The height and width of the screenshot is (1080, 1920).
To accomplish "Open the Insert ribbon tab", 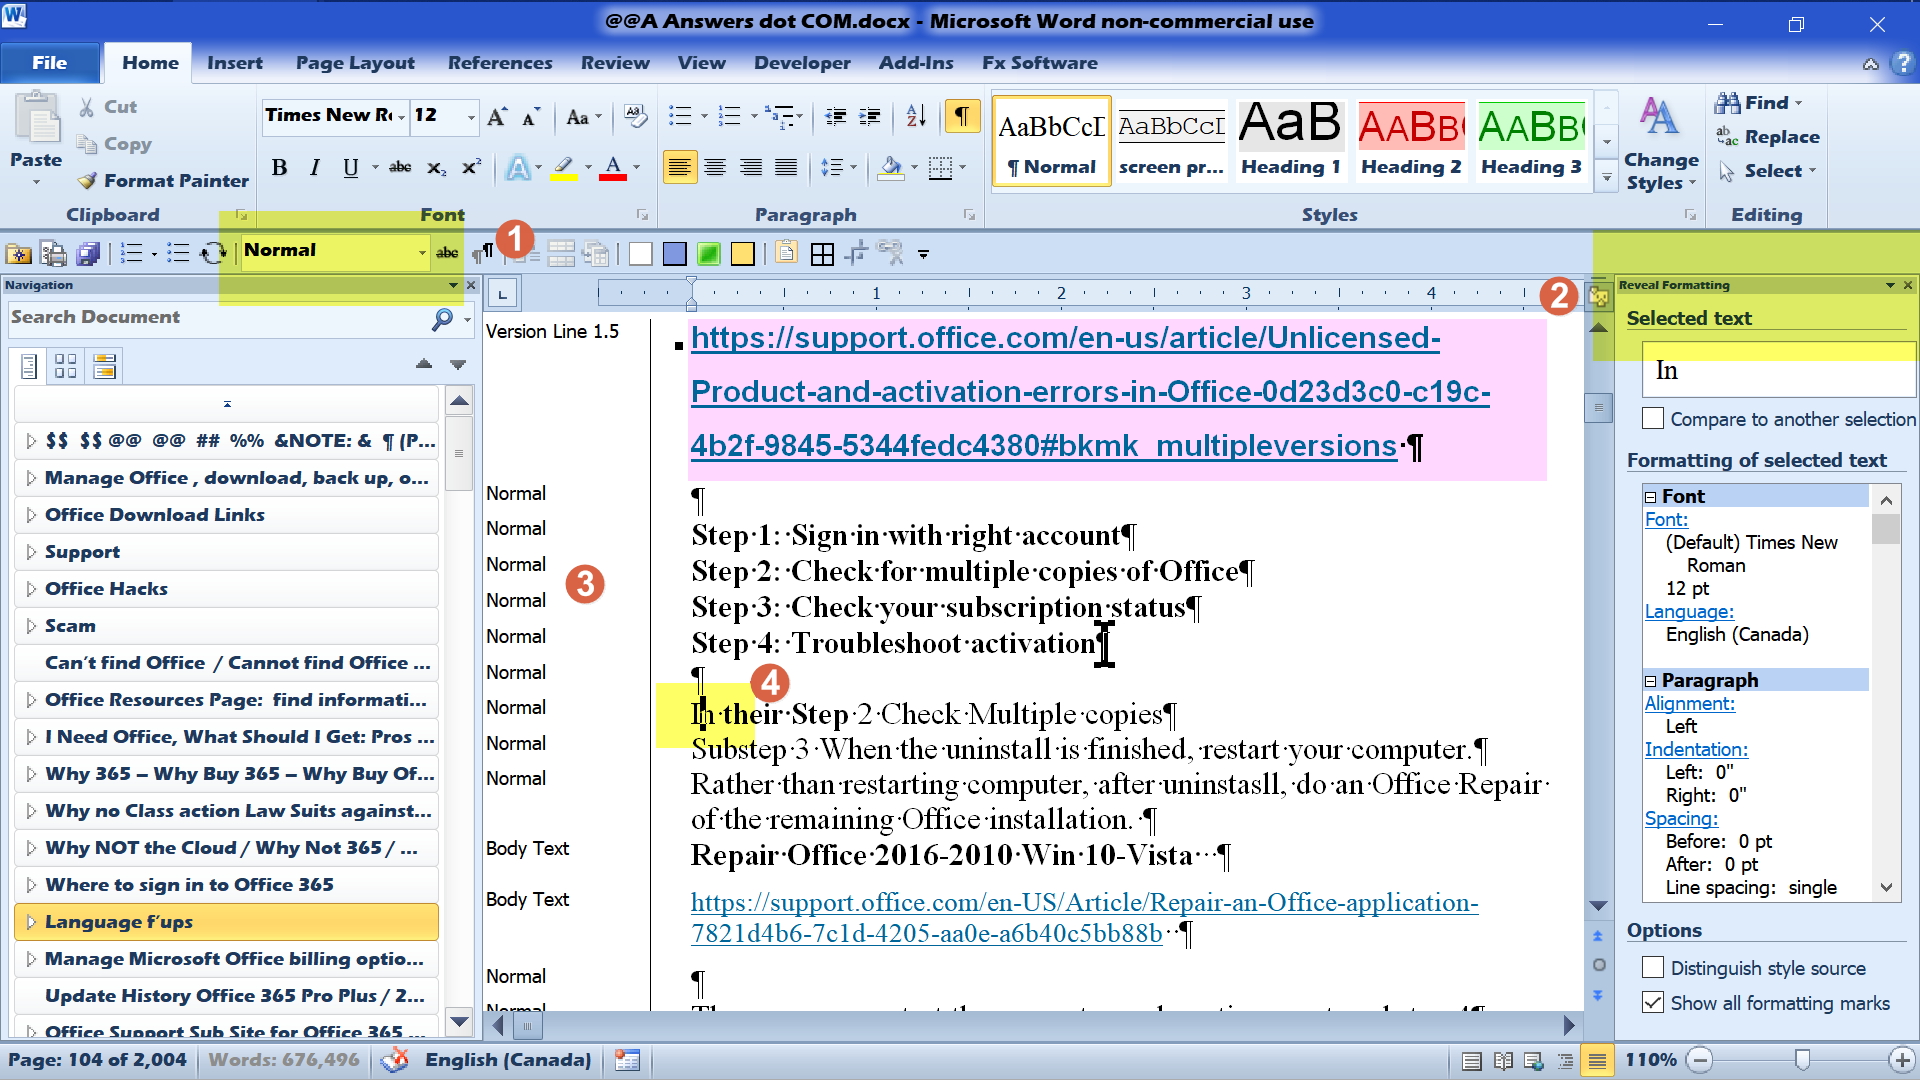I will [235, 62].
